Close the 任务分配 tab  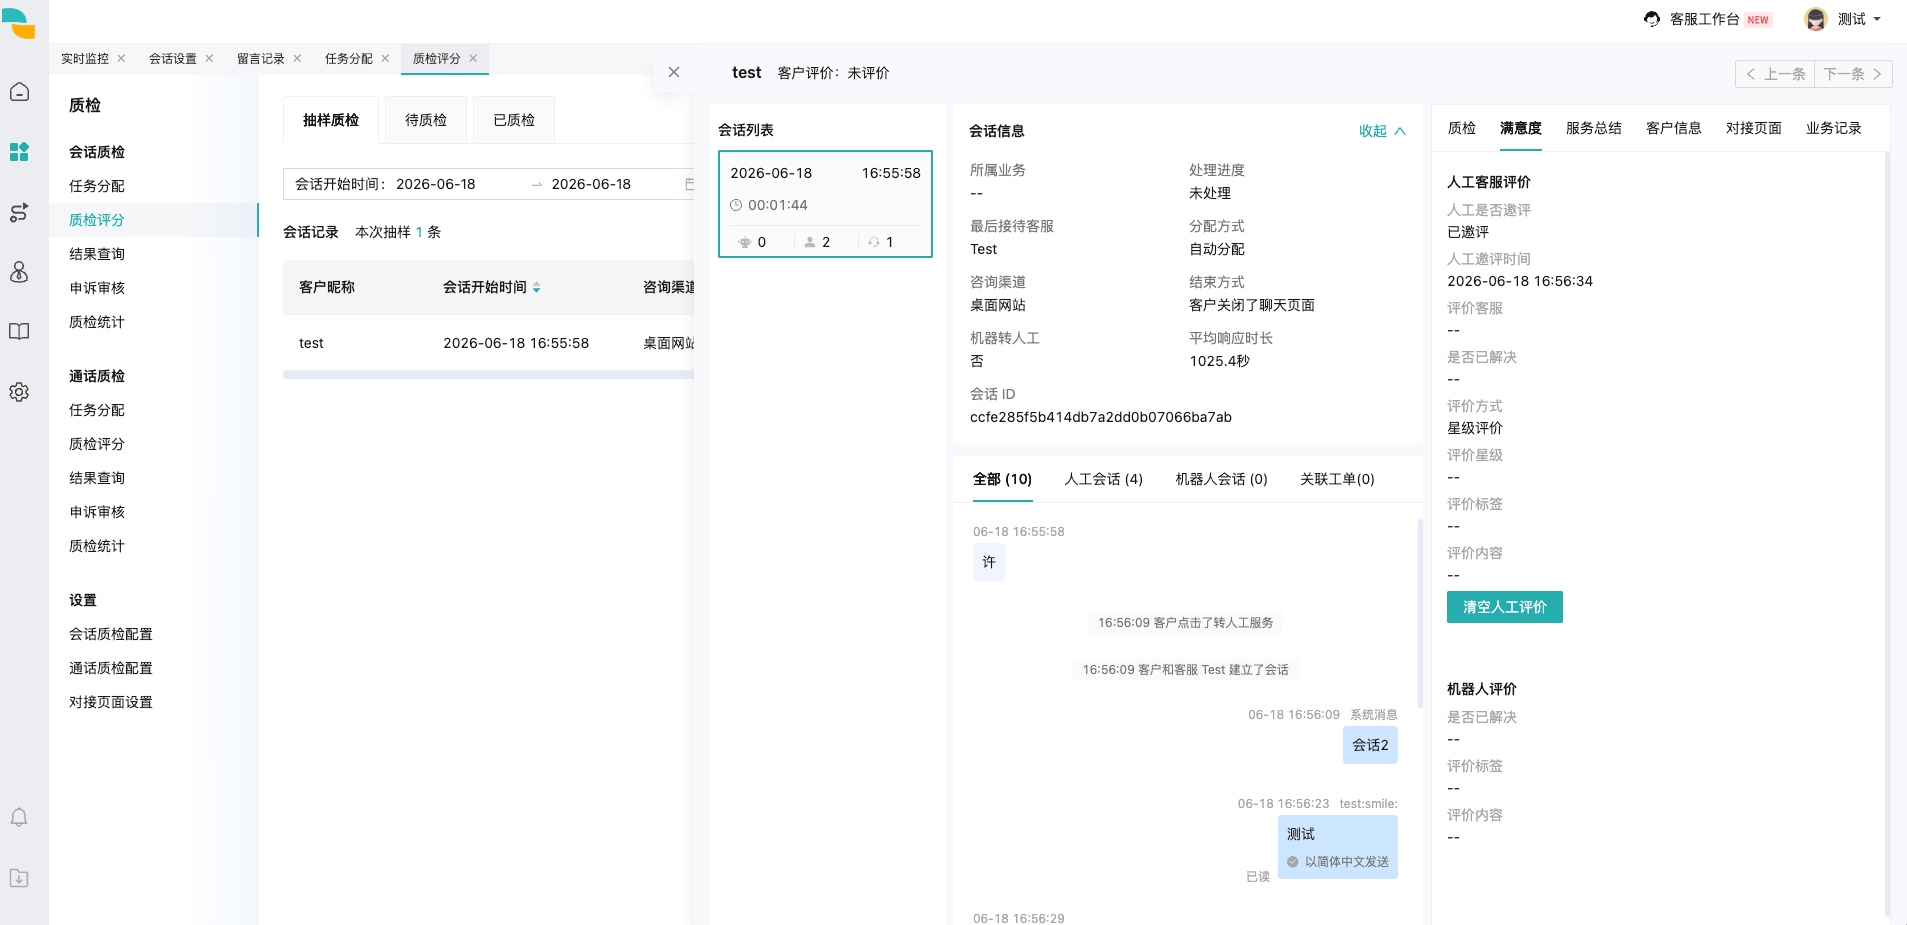[x=385, y=58]
